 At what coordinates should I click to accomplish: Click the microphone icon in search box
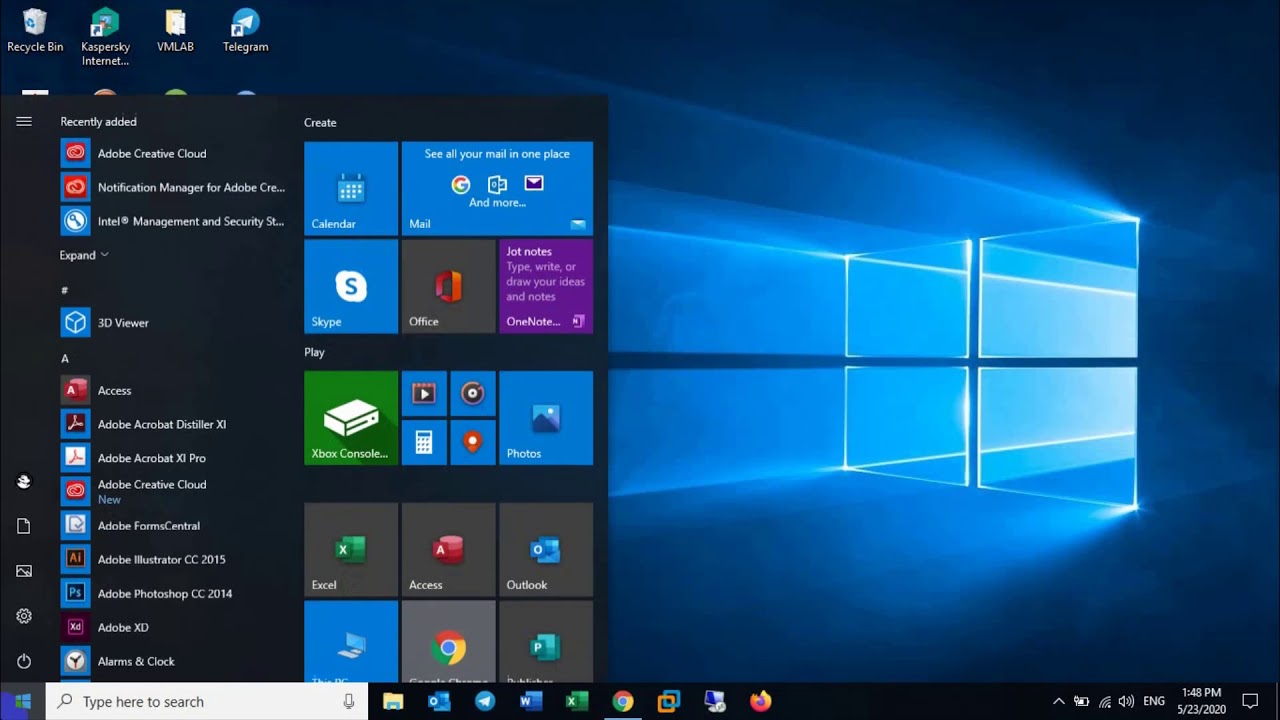point(348,701)
